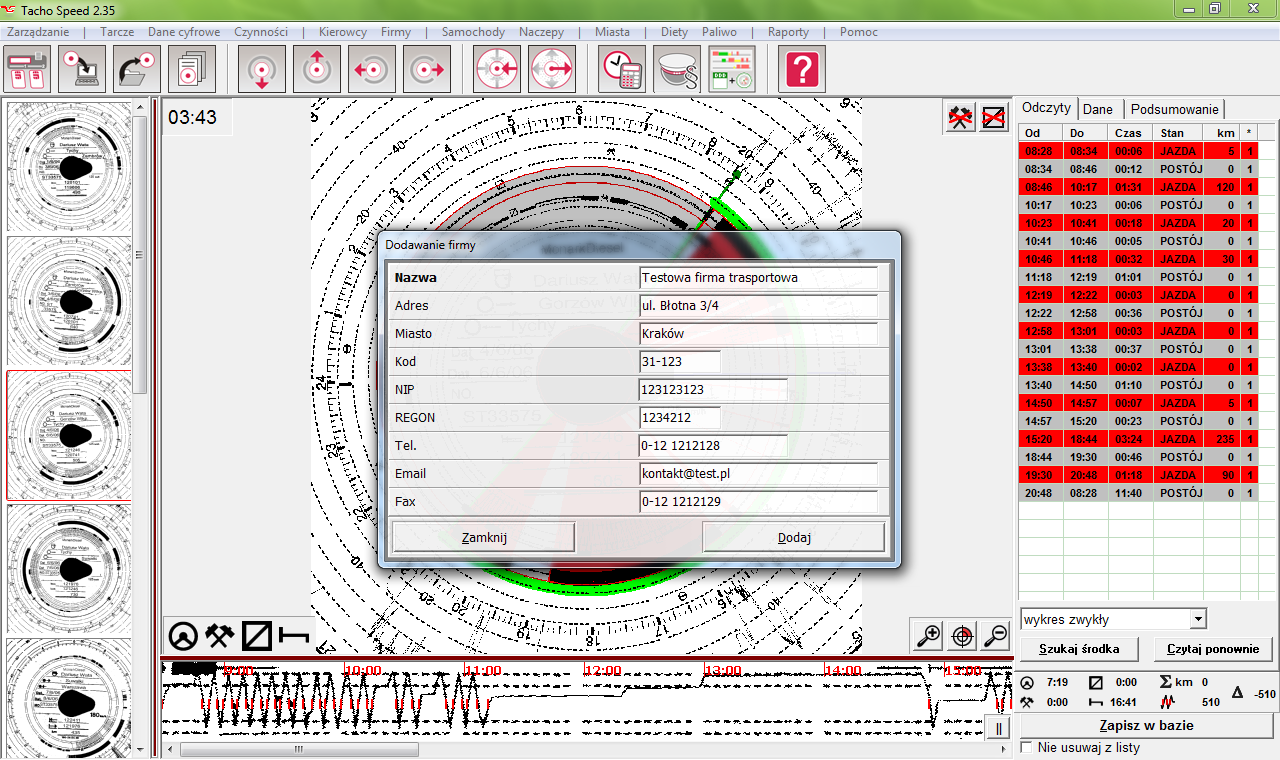
Task: Toggle the red crossed hammers button top-right
Action: (960, 118)
